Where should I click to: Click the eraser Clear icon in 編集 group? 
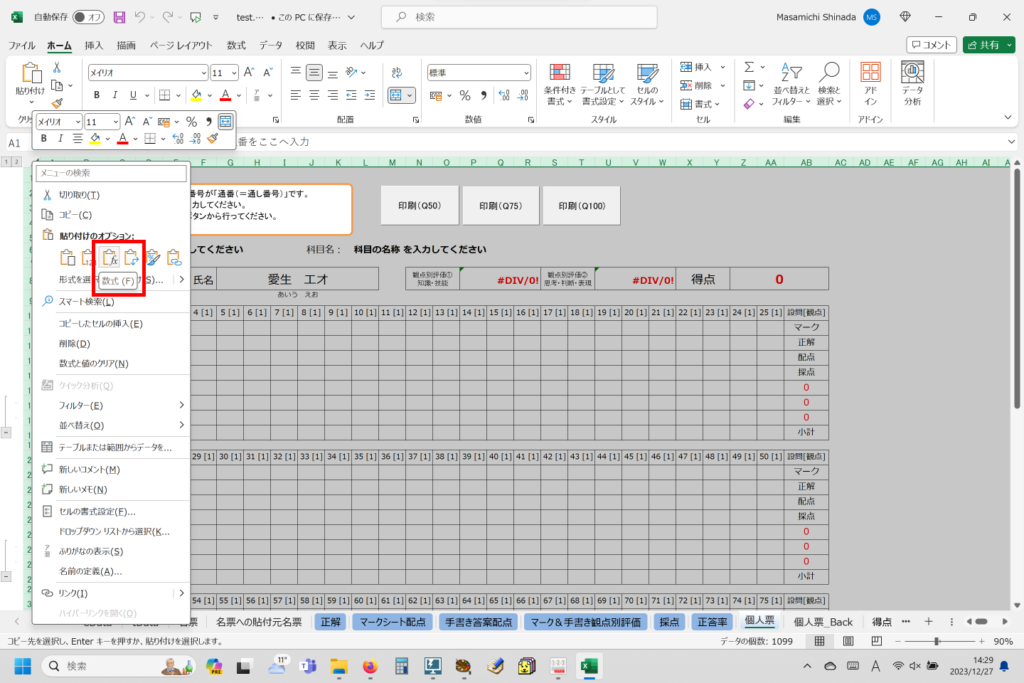(749, 104)
